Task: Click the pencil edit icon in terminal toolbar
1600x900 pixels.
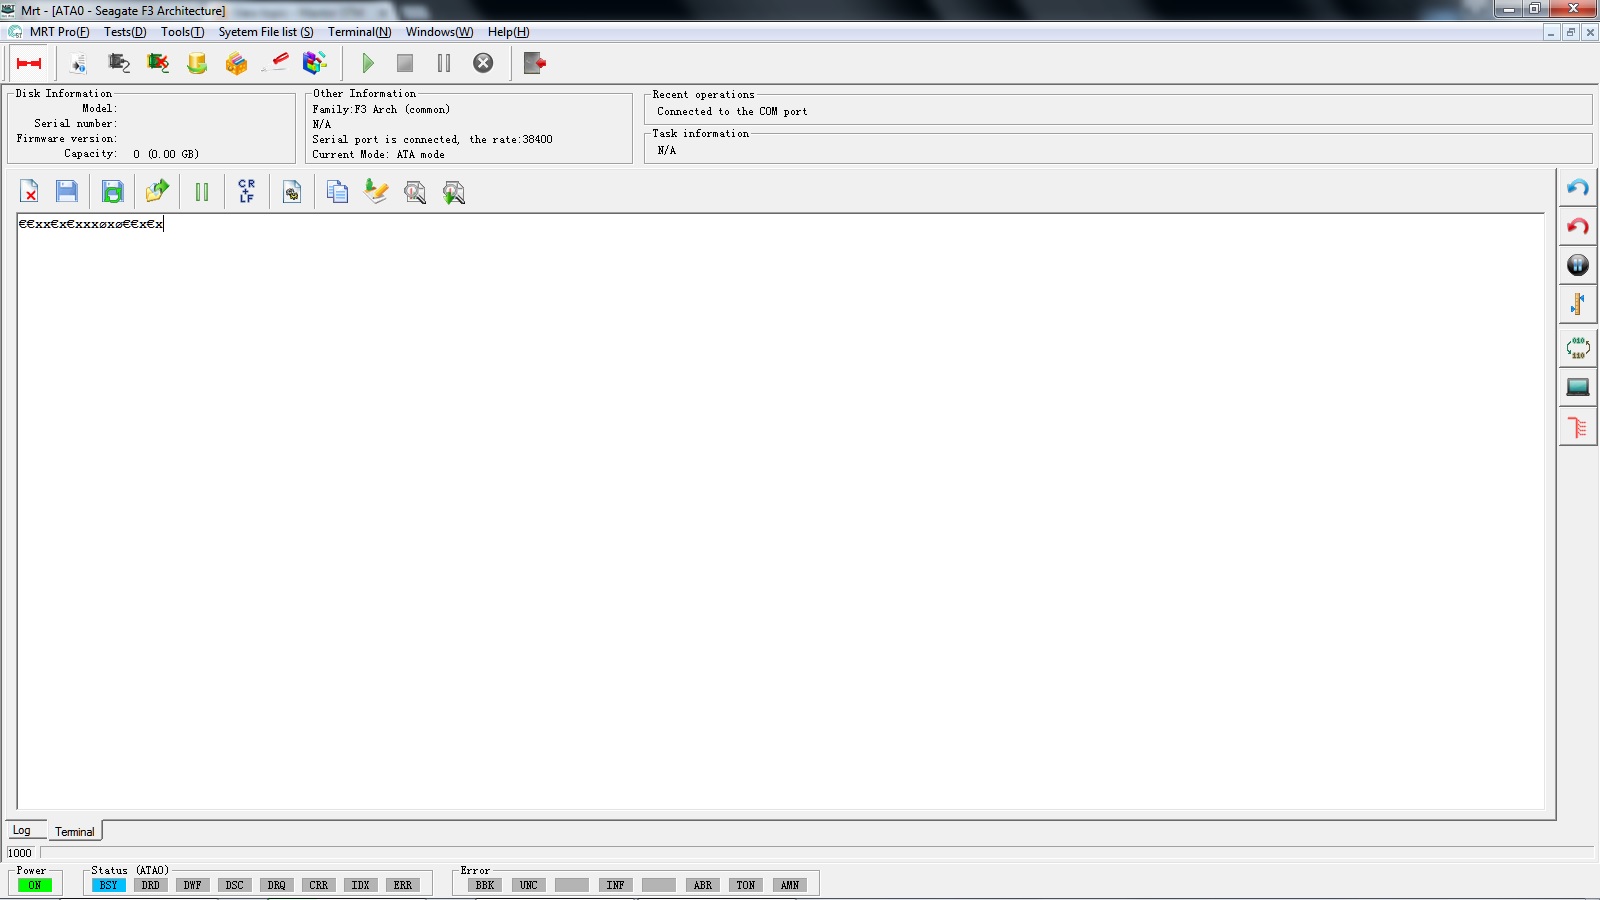Action: click(x=376, y=191)
